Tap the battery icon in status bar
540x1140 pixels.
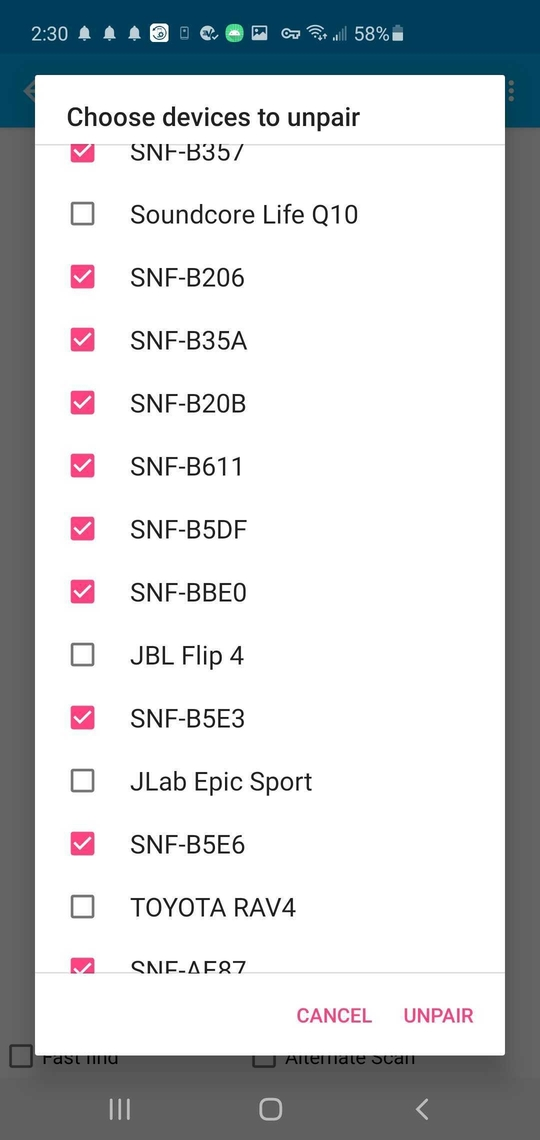pyautogui.click(x=398, y=33)
